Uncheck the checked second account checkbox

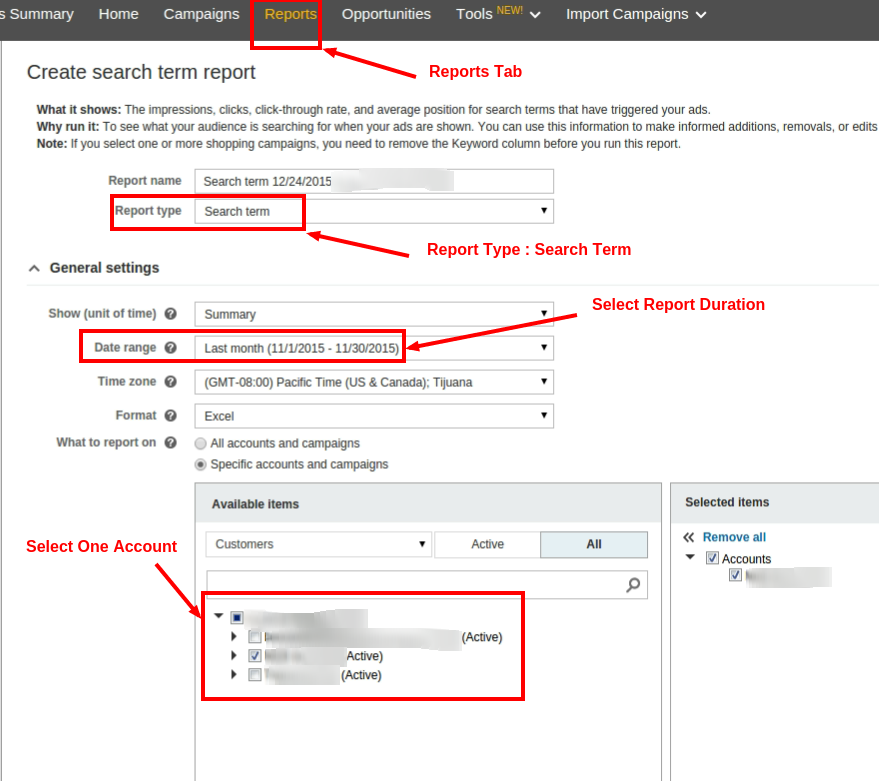tap(255, 655)
